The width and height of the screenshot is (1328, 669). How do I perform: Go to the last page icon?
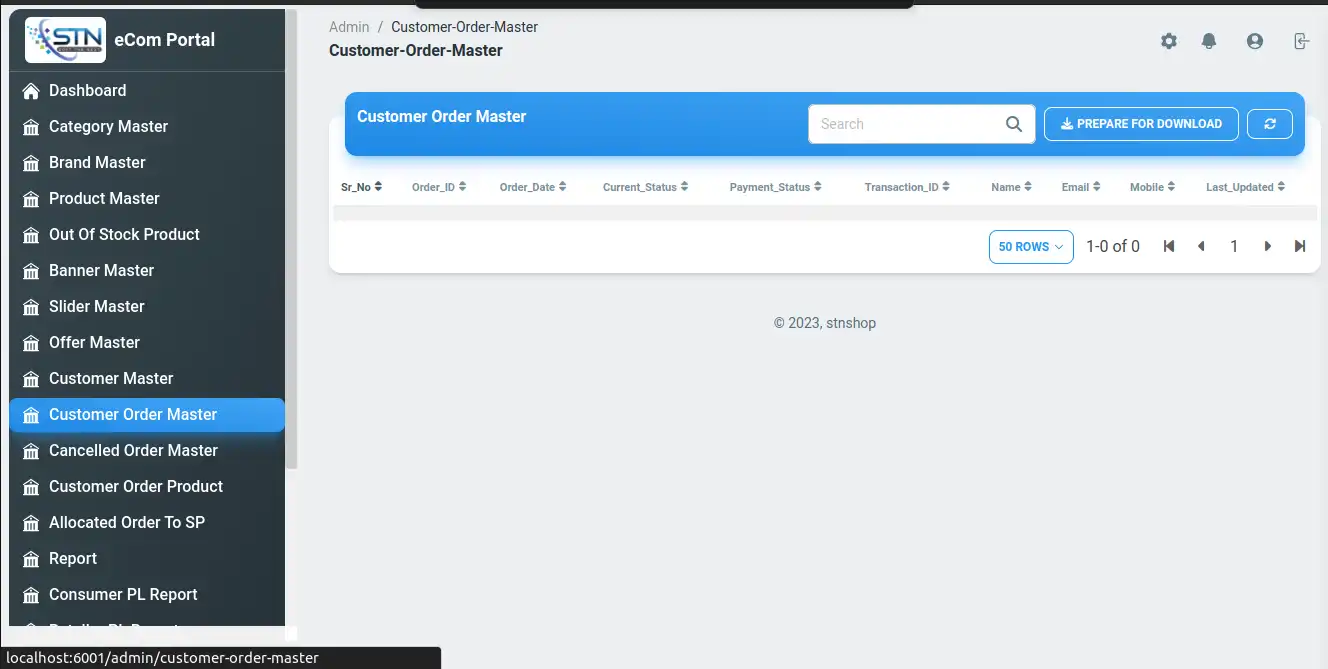click(x=1299, y=246)
